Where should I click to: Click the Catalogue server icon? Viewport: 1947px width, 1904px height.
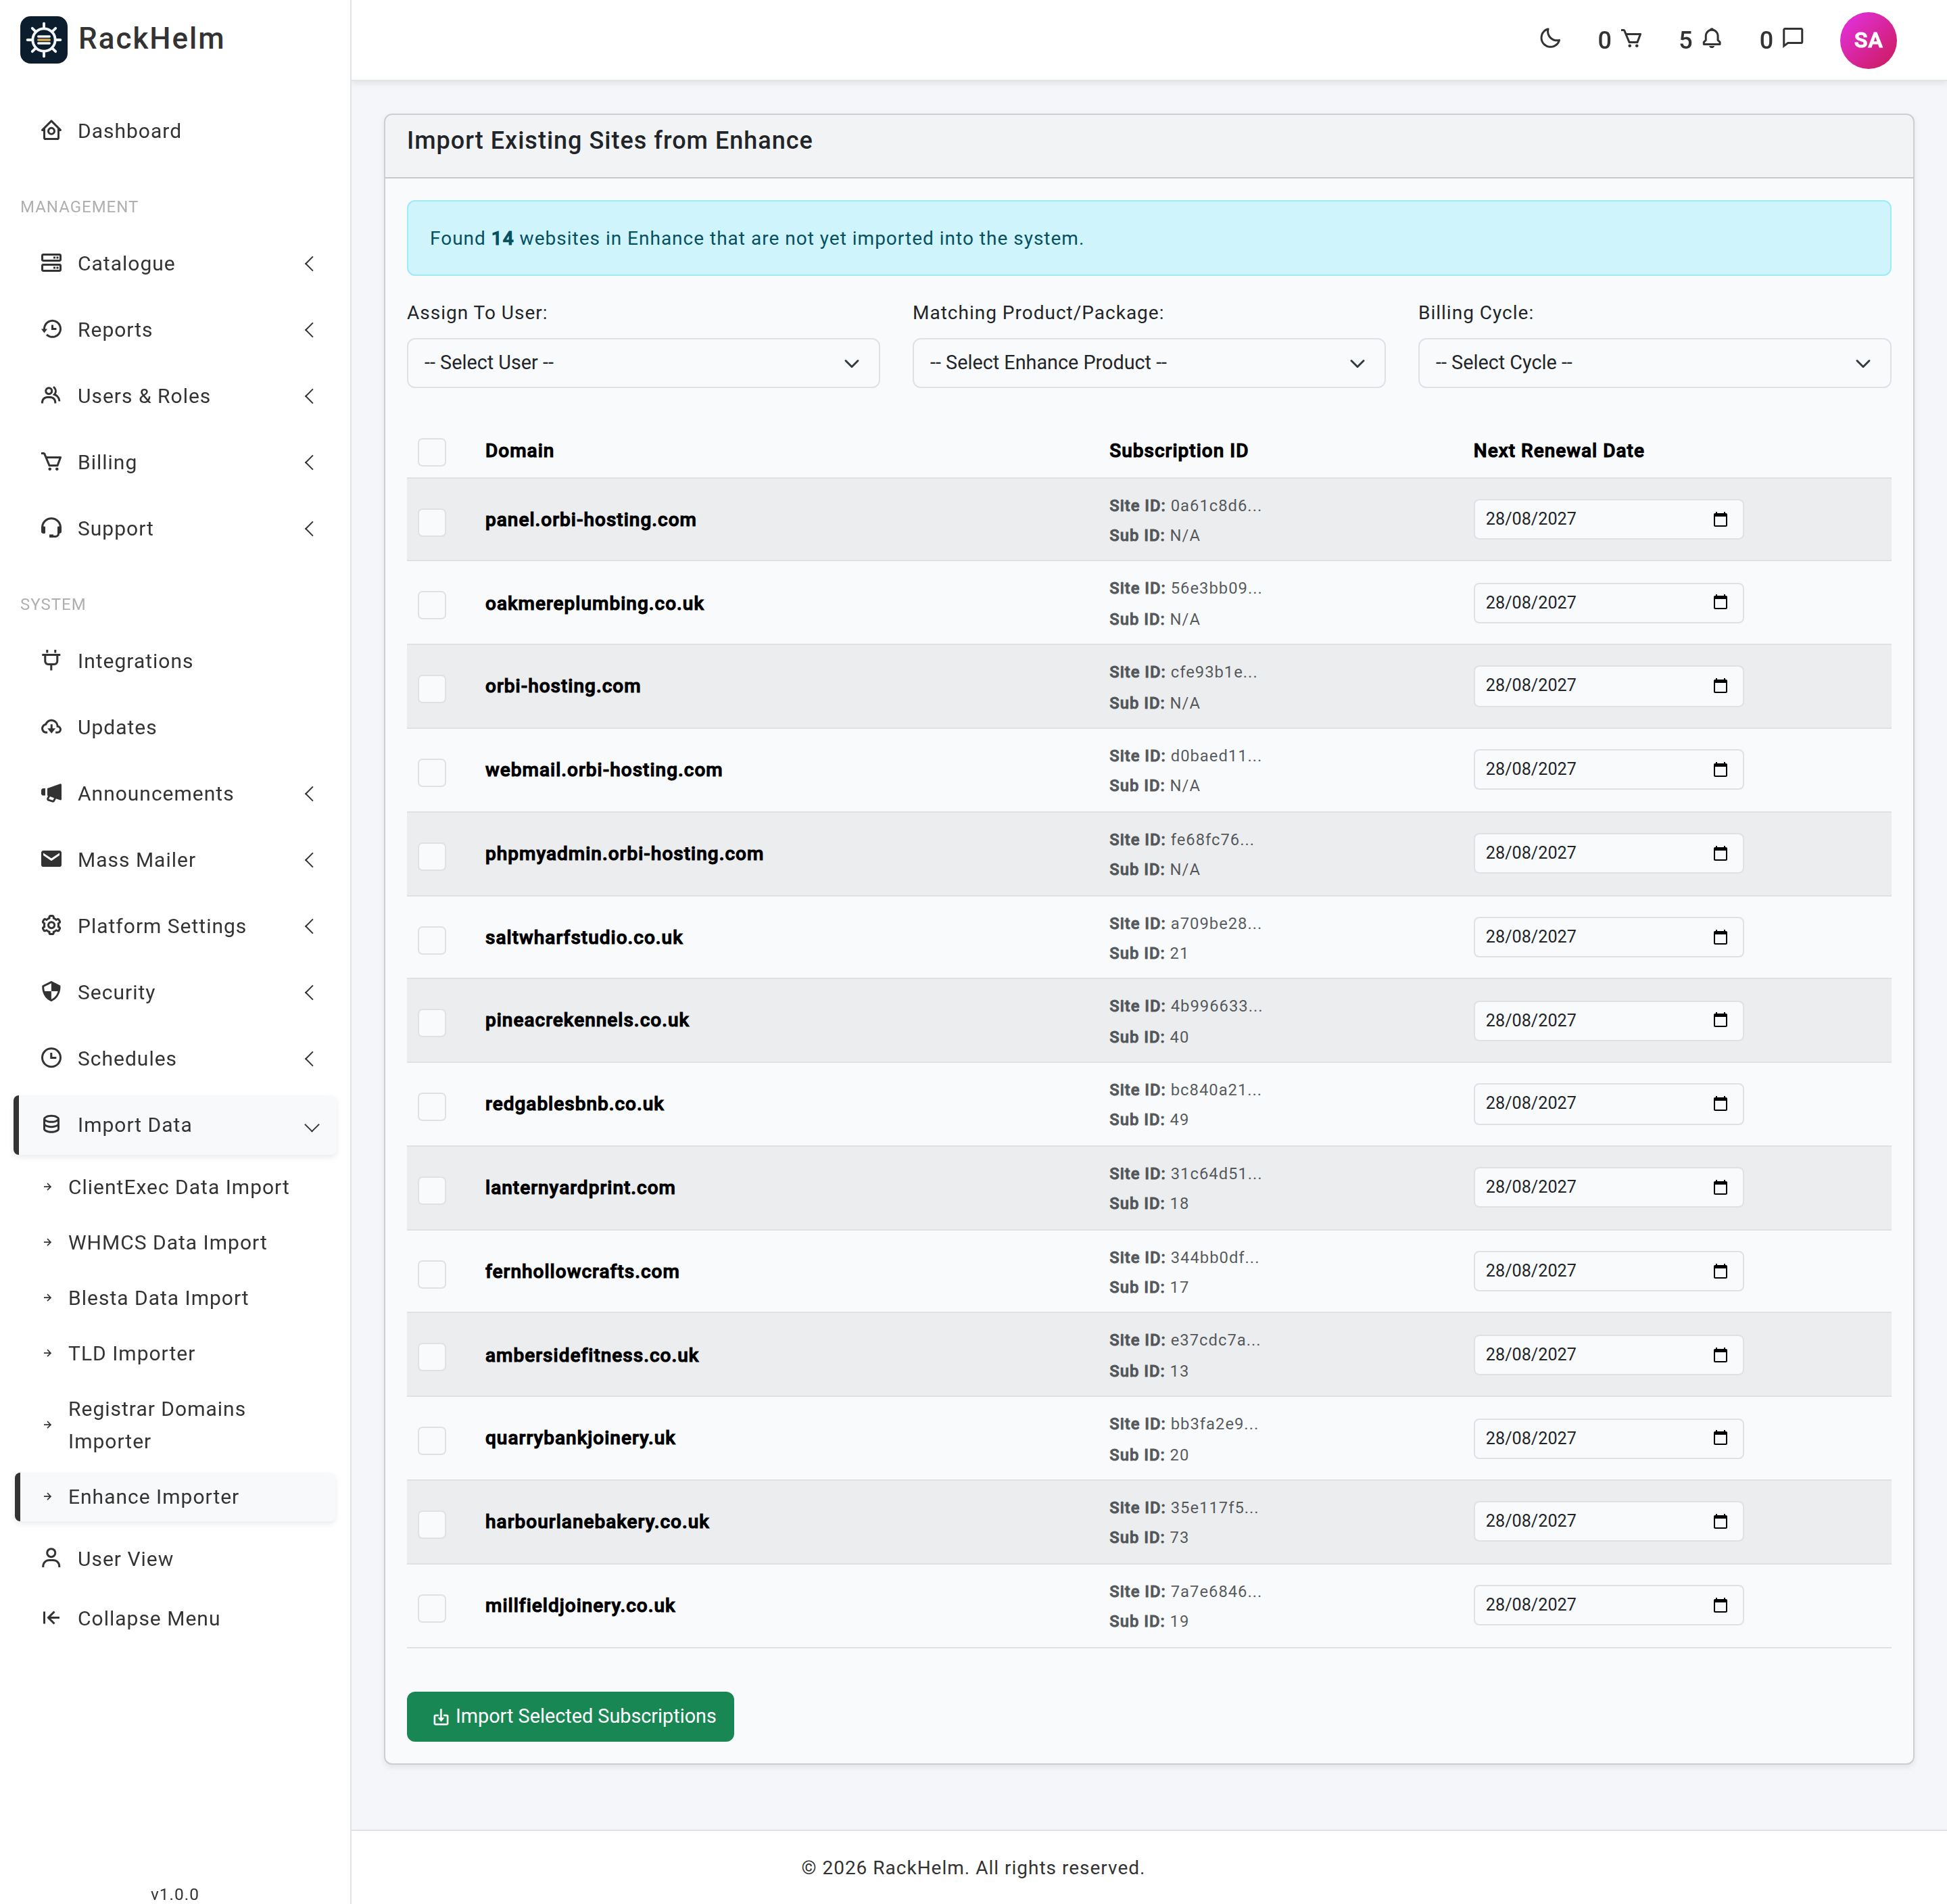tap(51, 263)
